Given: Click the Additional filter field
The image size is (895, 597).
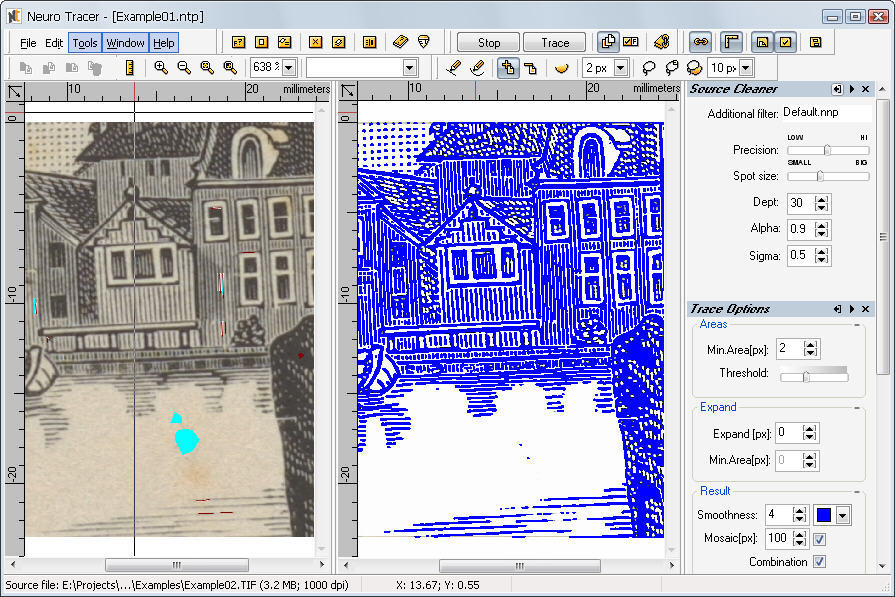Looking at the screenshot, I should [x=827, y=112].
